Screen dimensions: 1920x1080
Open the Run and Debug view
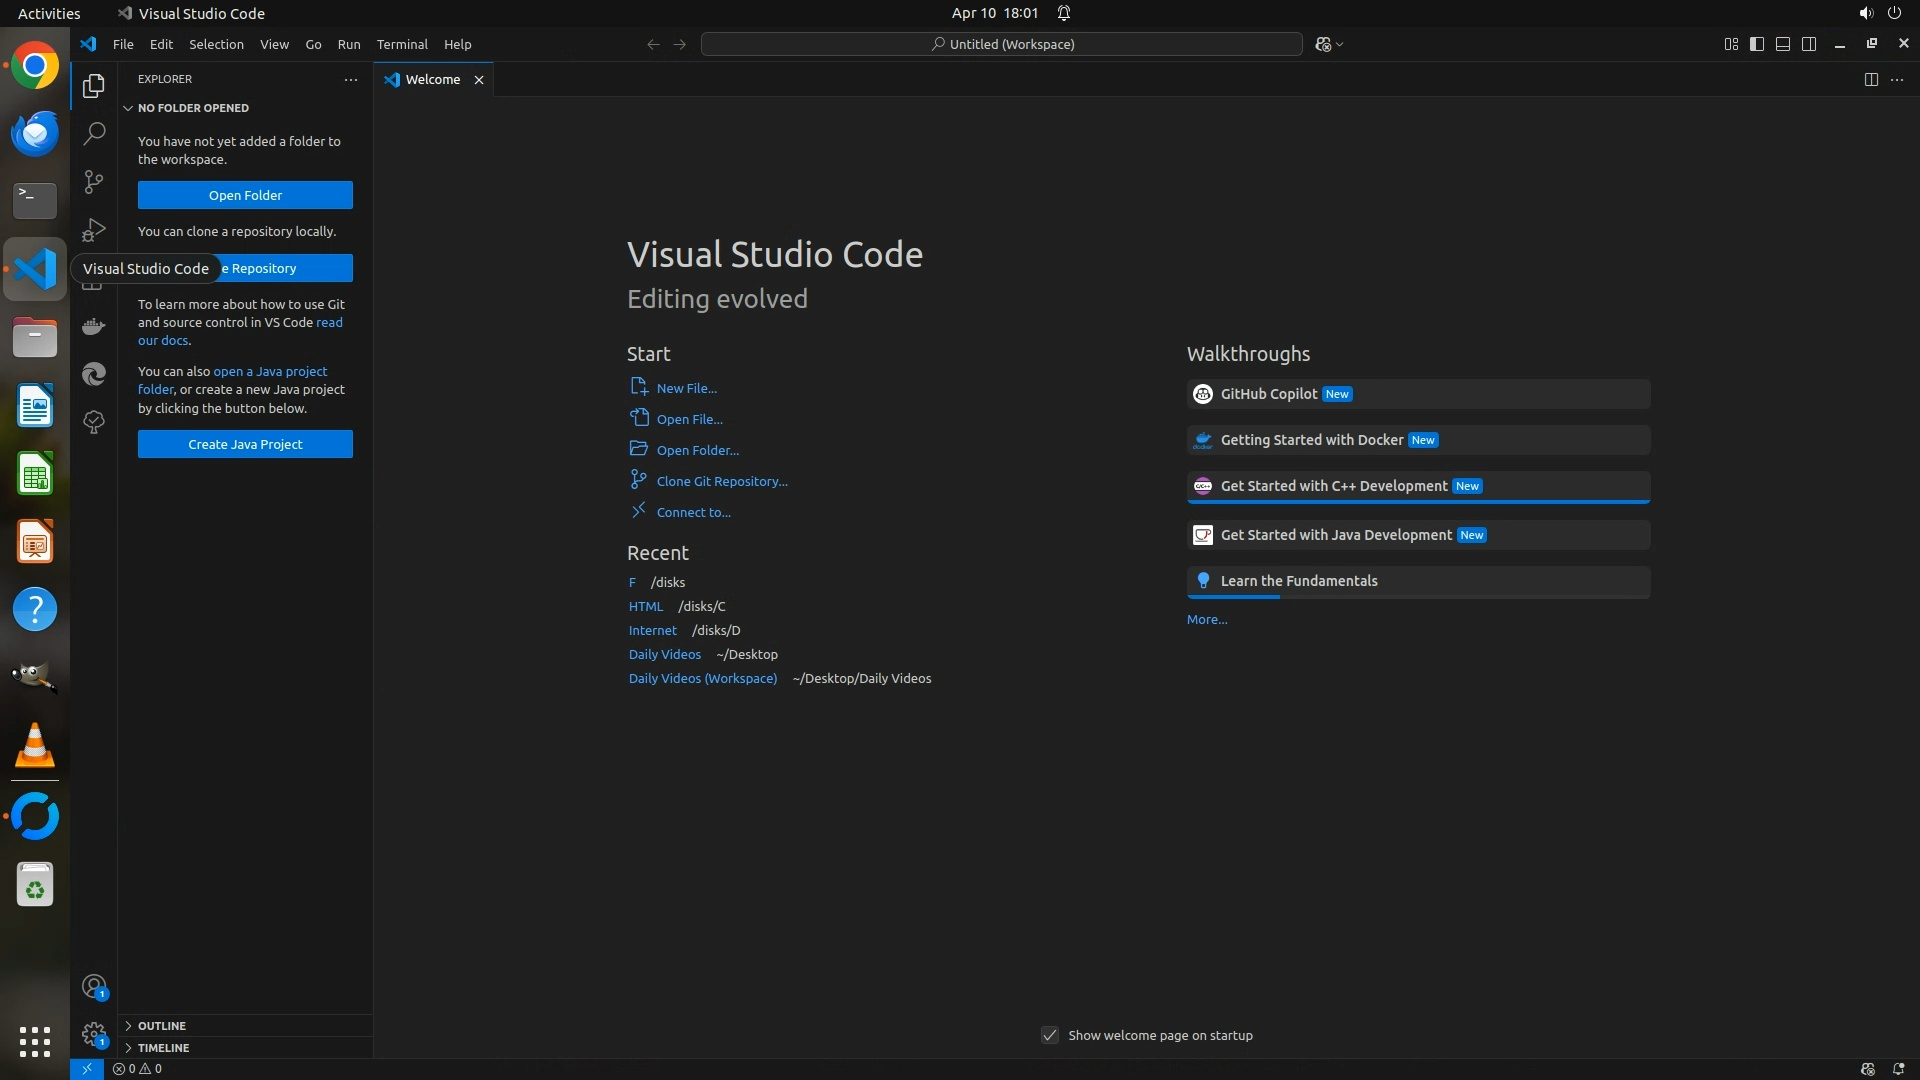pos(94,229)
